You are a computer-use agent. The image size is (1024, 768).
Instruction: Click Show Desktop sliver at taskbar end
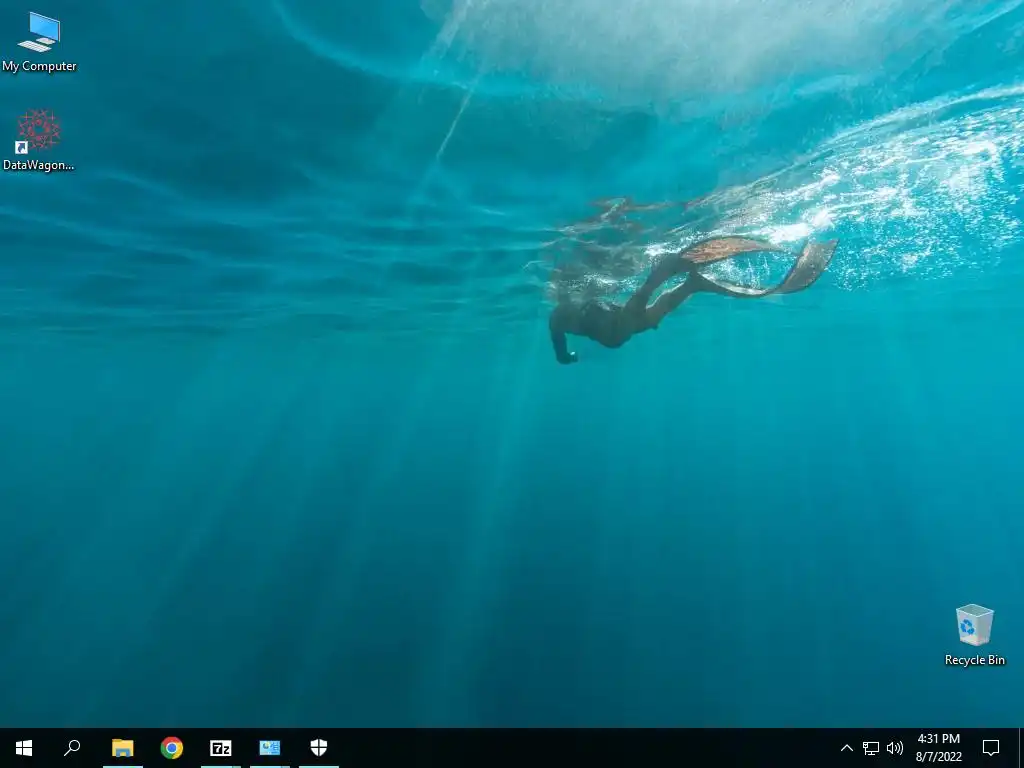click(1021, 748)
